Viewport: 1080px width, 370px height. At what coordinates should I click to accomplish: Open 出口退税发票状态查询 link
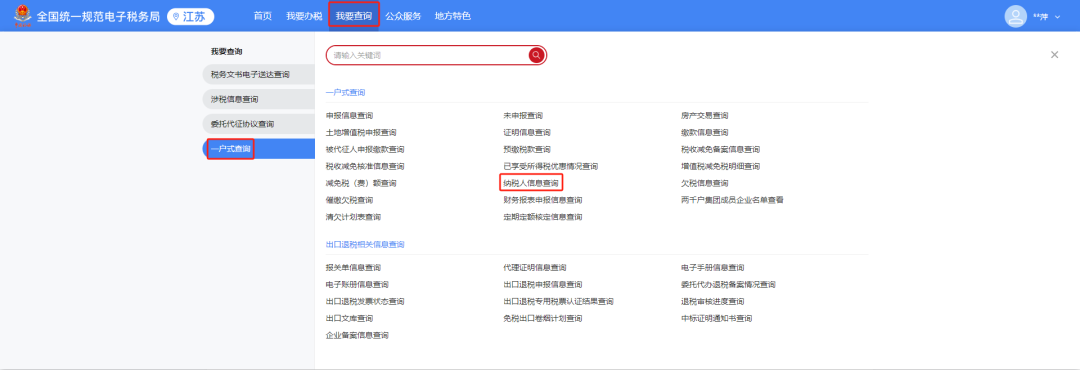[x=365, y=302]
